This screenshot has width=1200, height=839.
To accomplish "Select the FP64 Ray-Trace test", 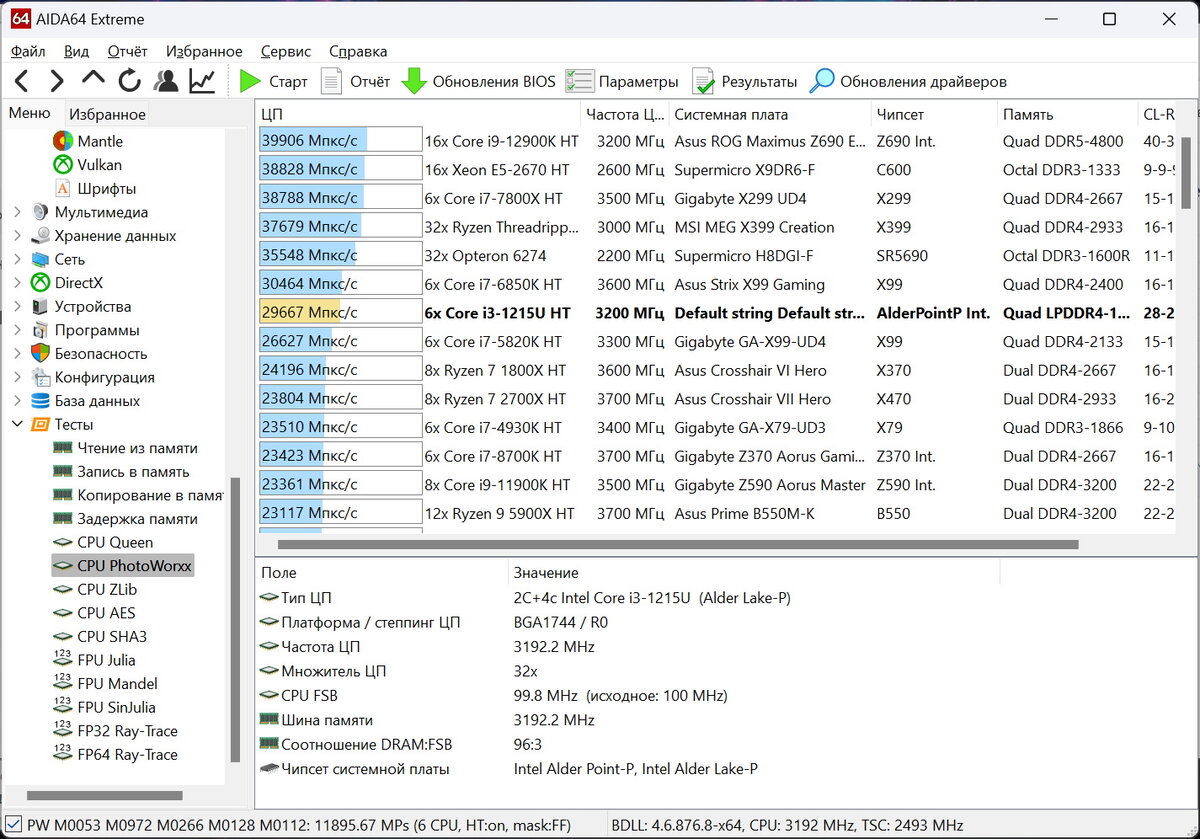I will pos(115,755).
